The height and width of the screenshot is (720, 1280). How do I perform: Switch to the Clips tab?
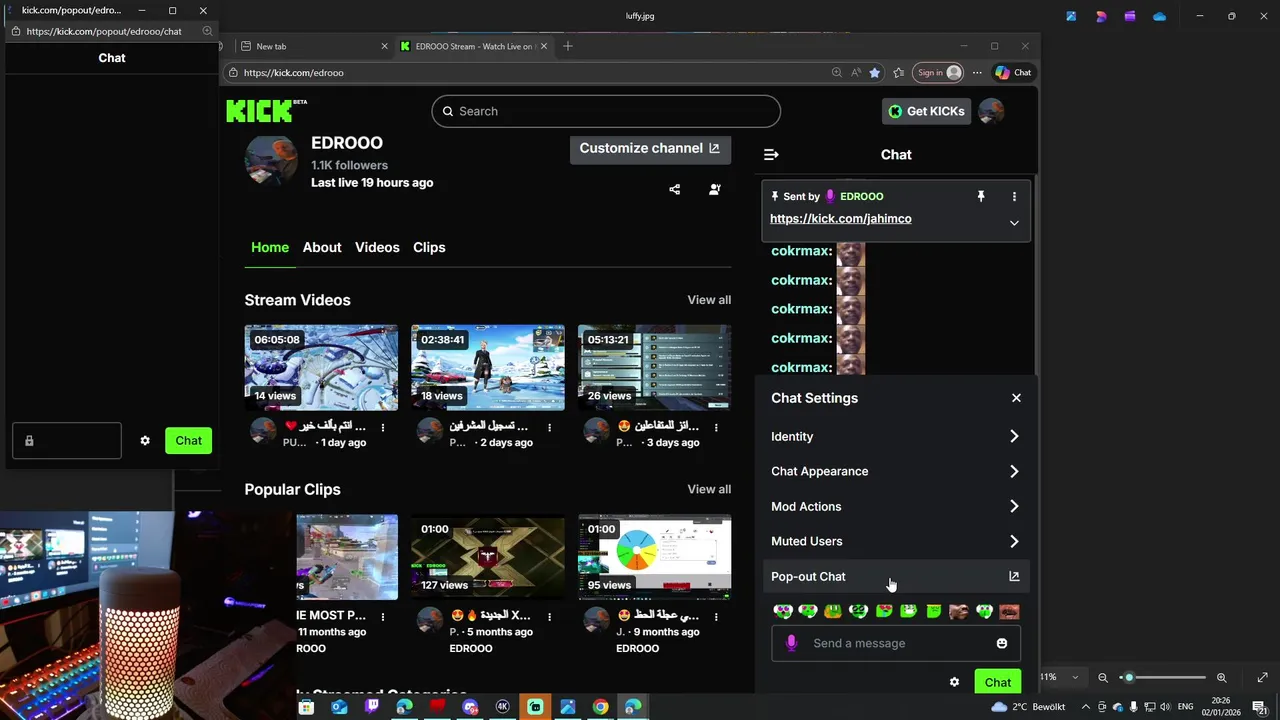click(x=429, y=247)
